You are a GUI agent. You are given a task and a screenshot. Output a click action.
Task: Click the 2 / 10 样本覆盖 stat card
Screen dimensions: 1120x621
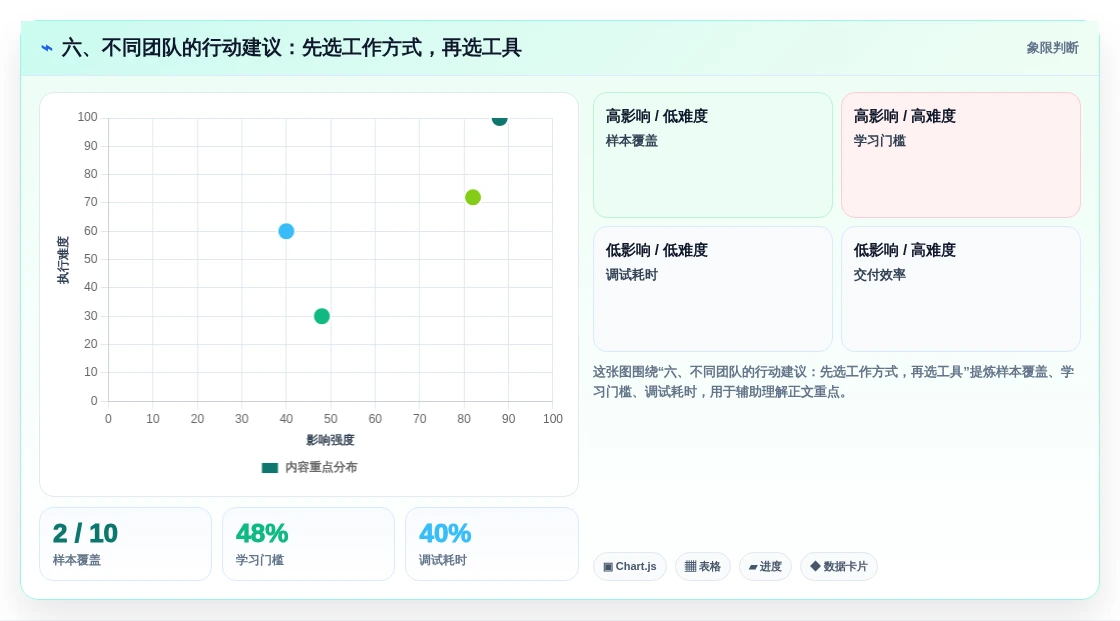[x=126, y=544]
